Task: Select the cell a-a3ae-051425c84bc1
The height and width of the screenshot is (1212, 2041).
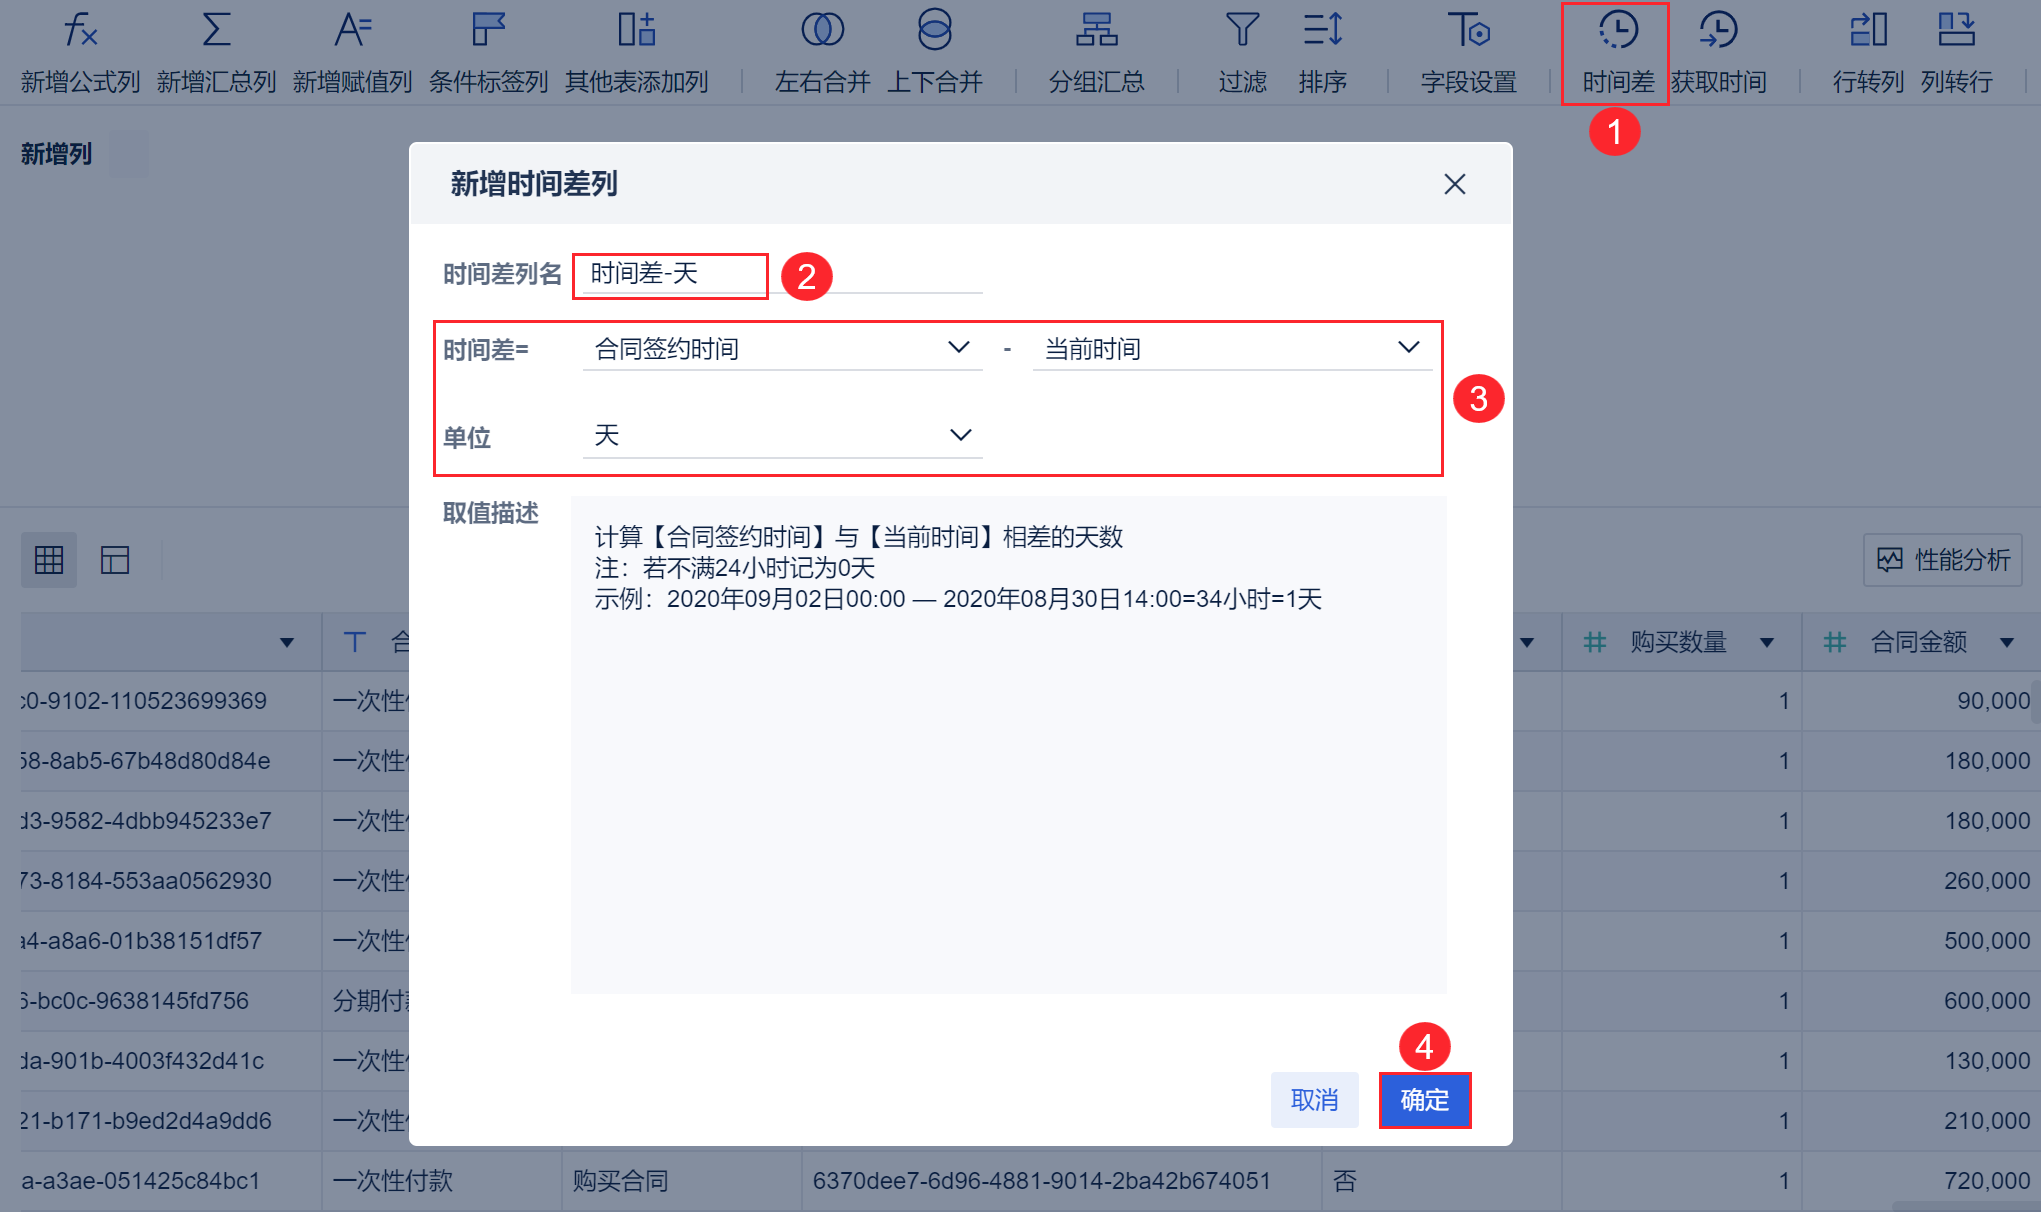Action: tap(171, 1181)
